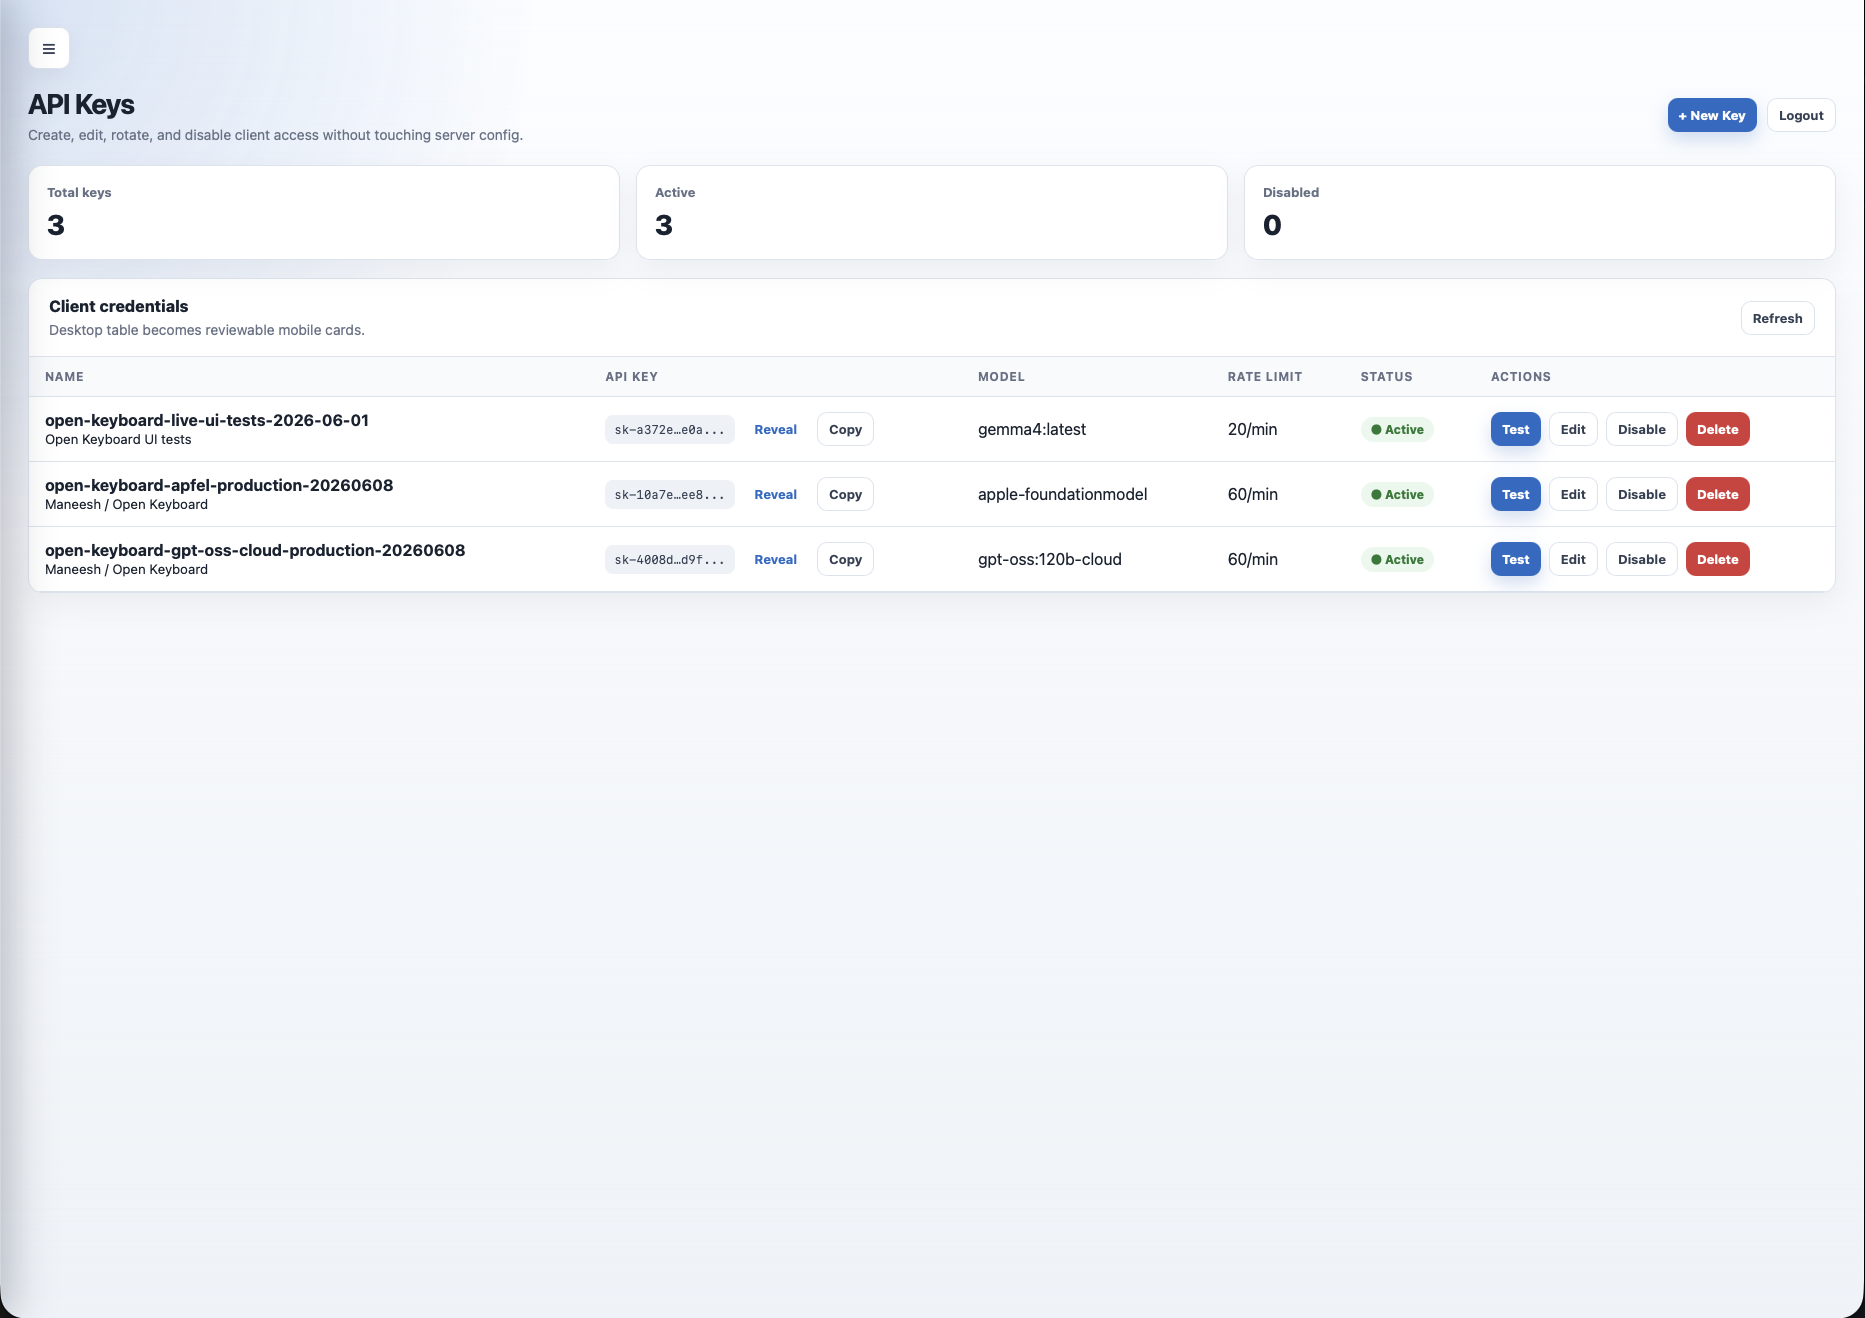Click the Logout button
The width and height of the screenshot is (1865, 1318).
point(1800,115)
